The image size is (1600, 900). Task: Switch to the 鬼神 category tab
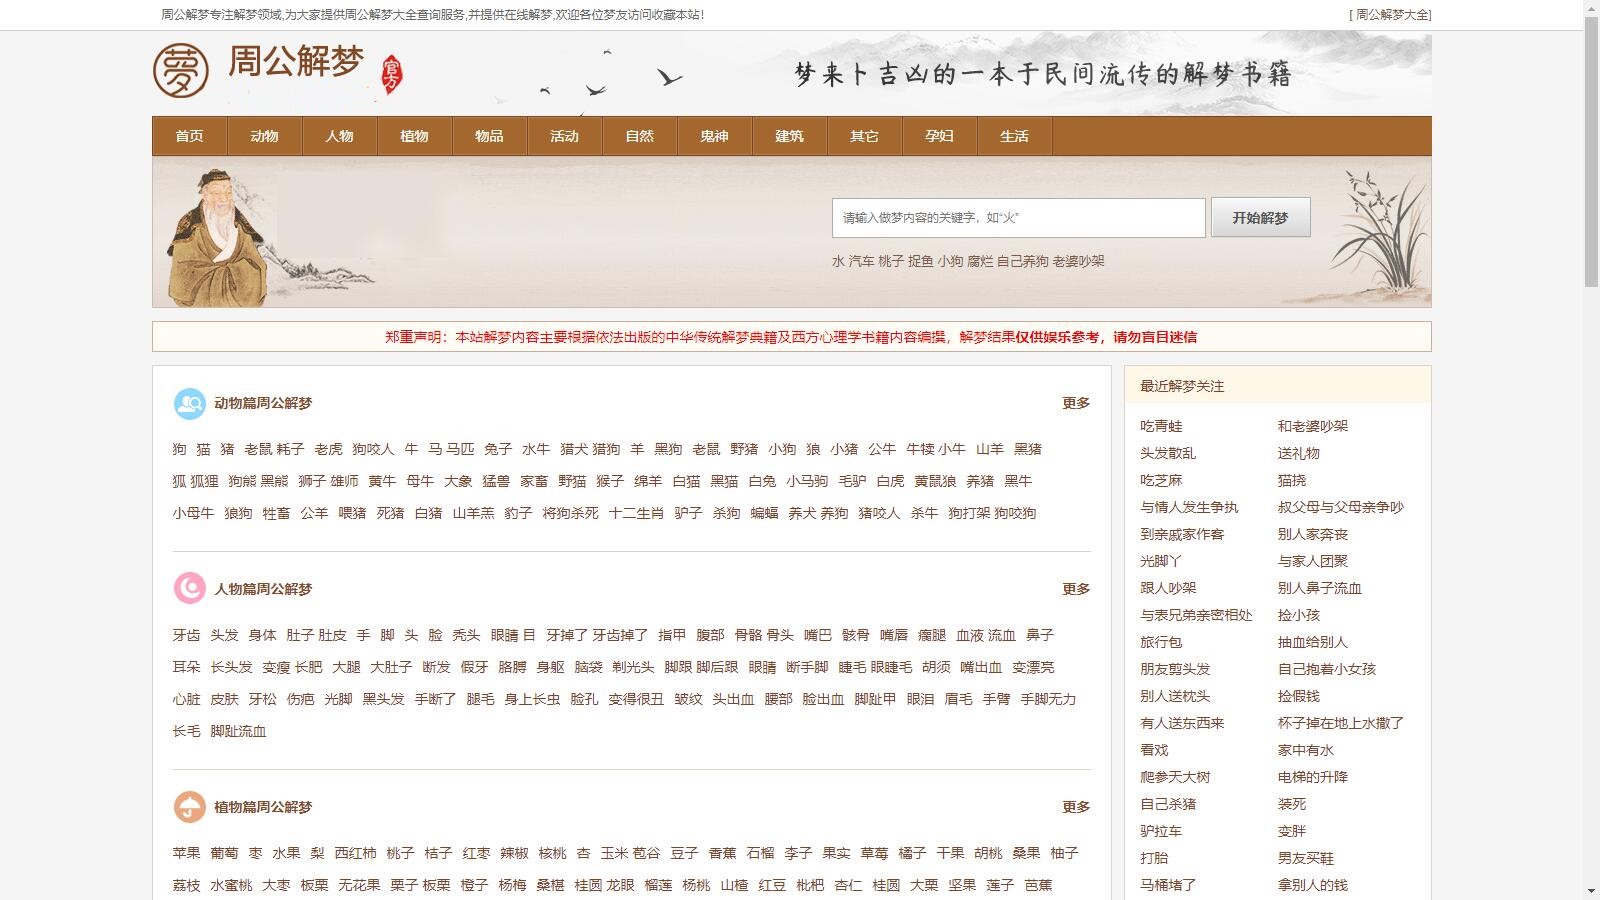(714, 136)
